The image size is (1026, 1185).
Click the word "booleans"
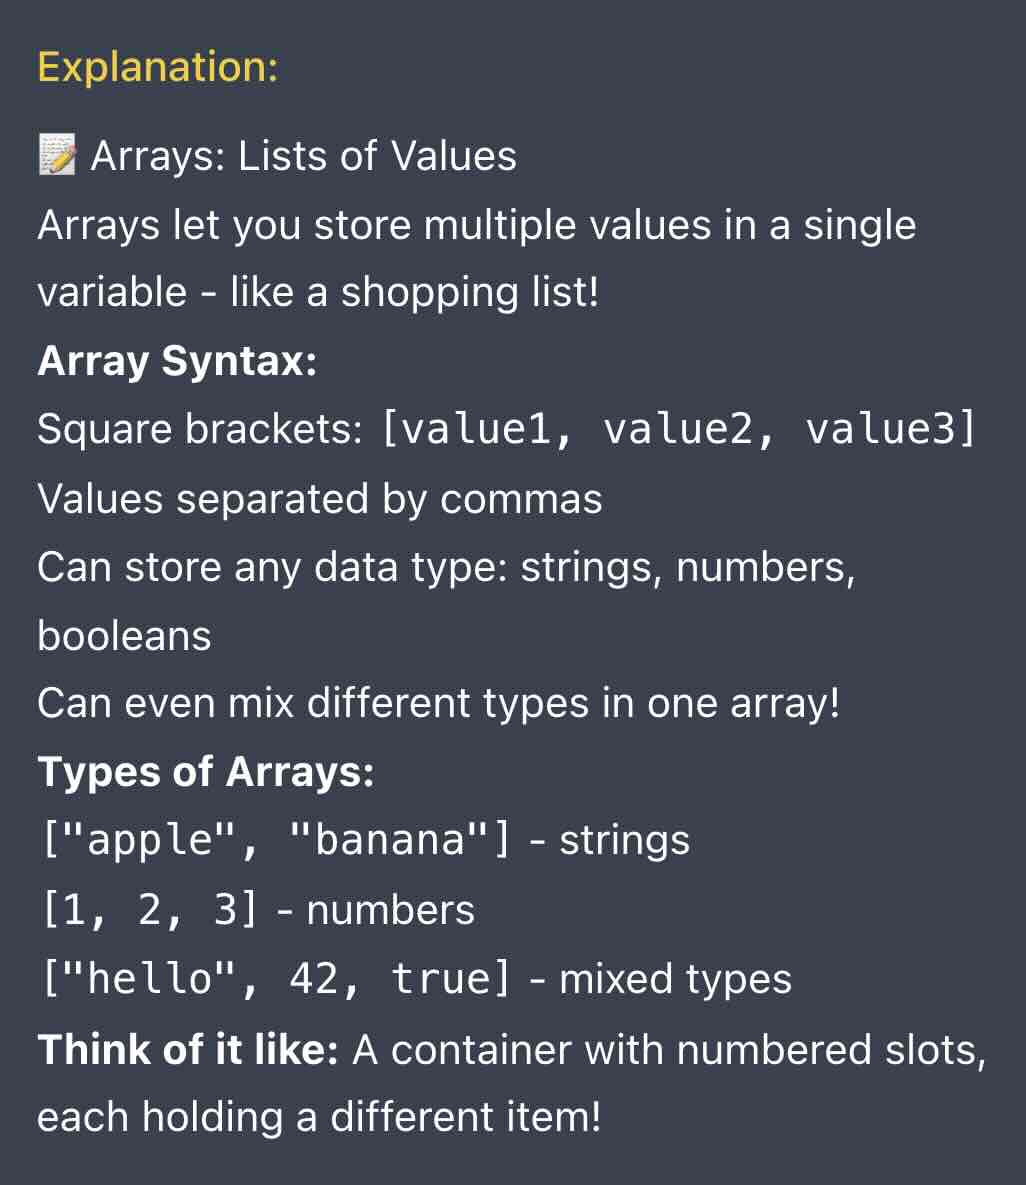[124, 635]
